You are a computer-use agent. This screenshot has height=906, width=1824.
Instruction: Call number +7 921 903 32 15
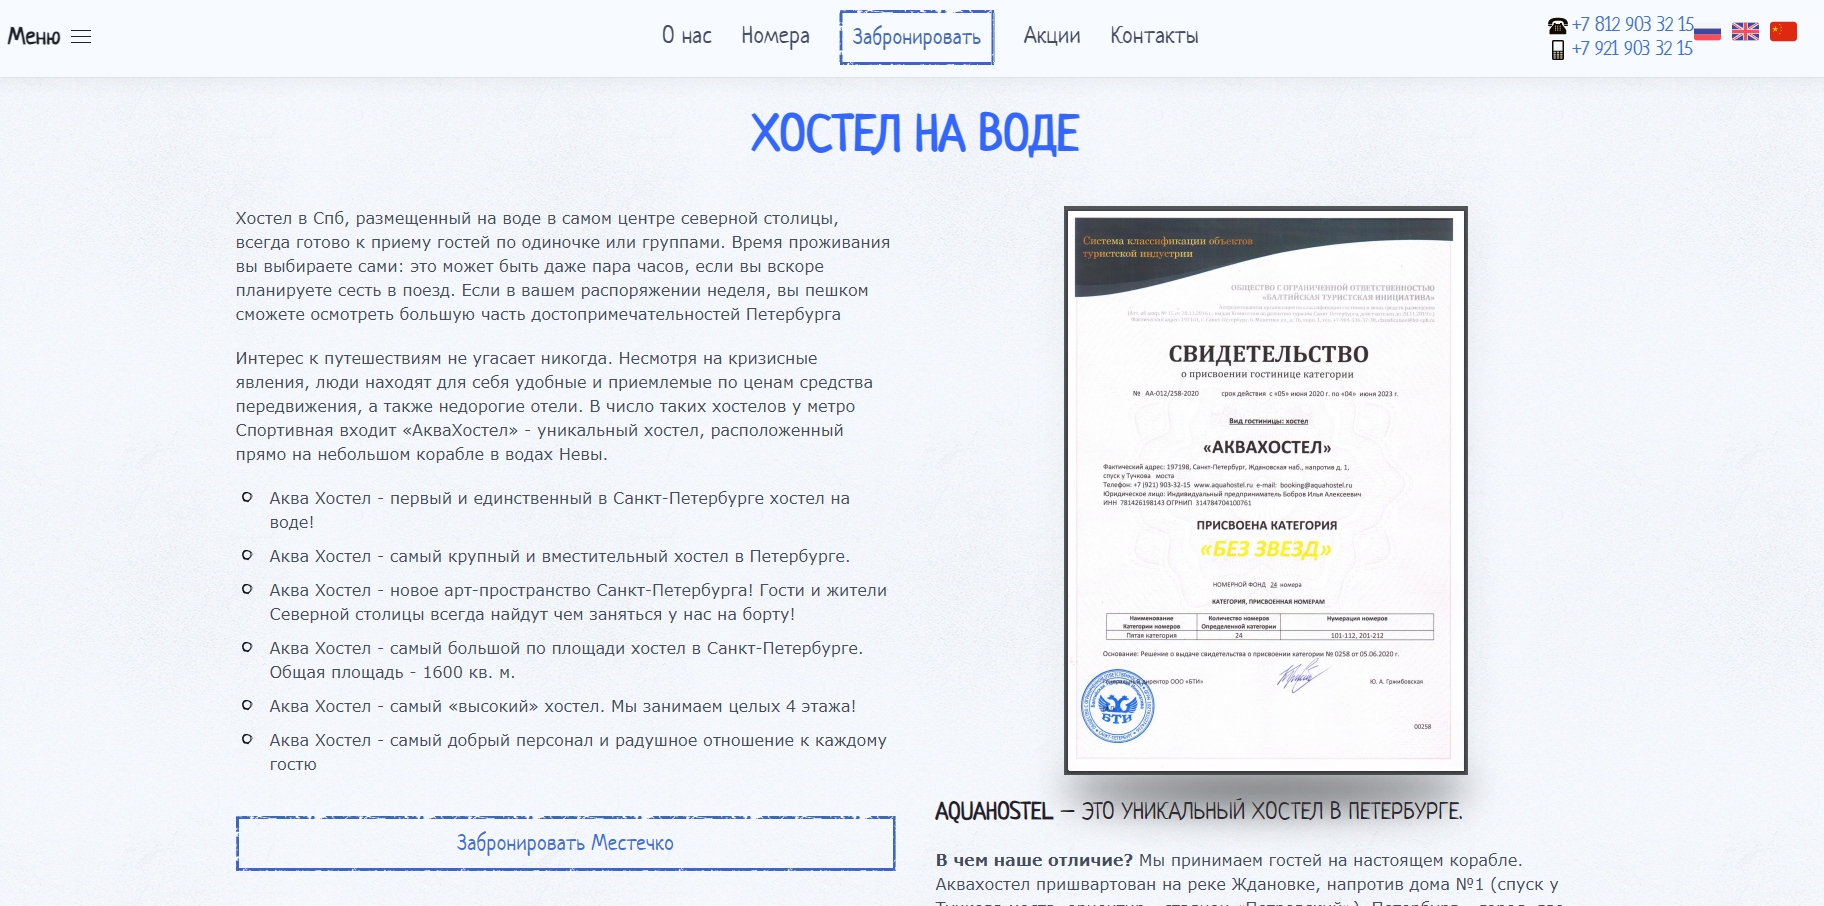[x=1632, y=49]
